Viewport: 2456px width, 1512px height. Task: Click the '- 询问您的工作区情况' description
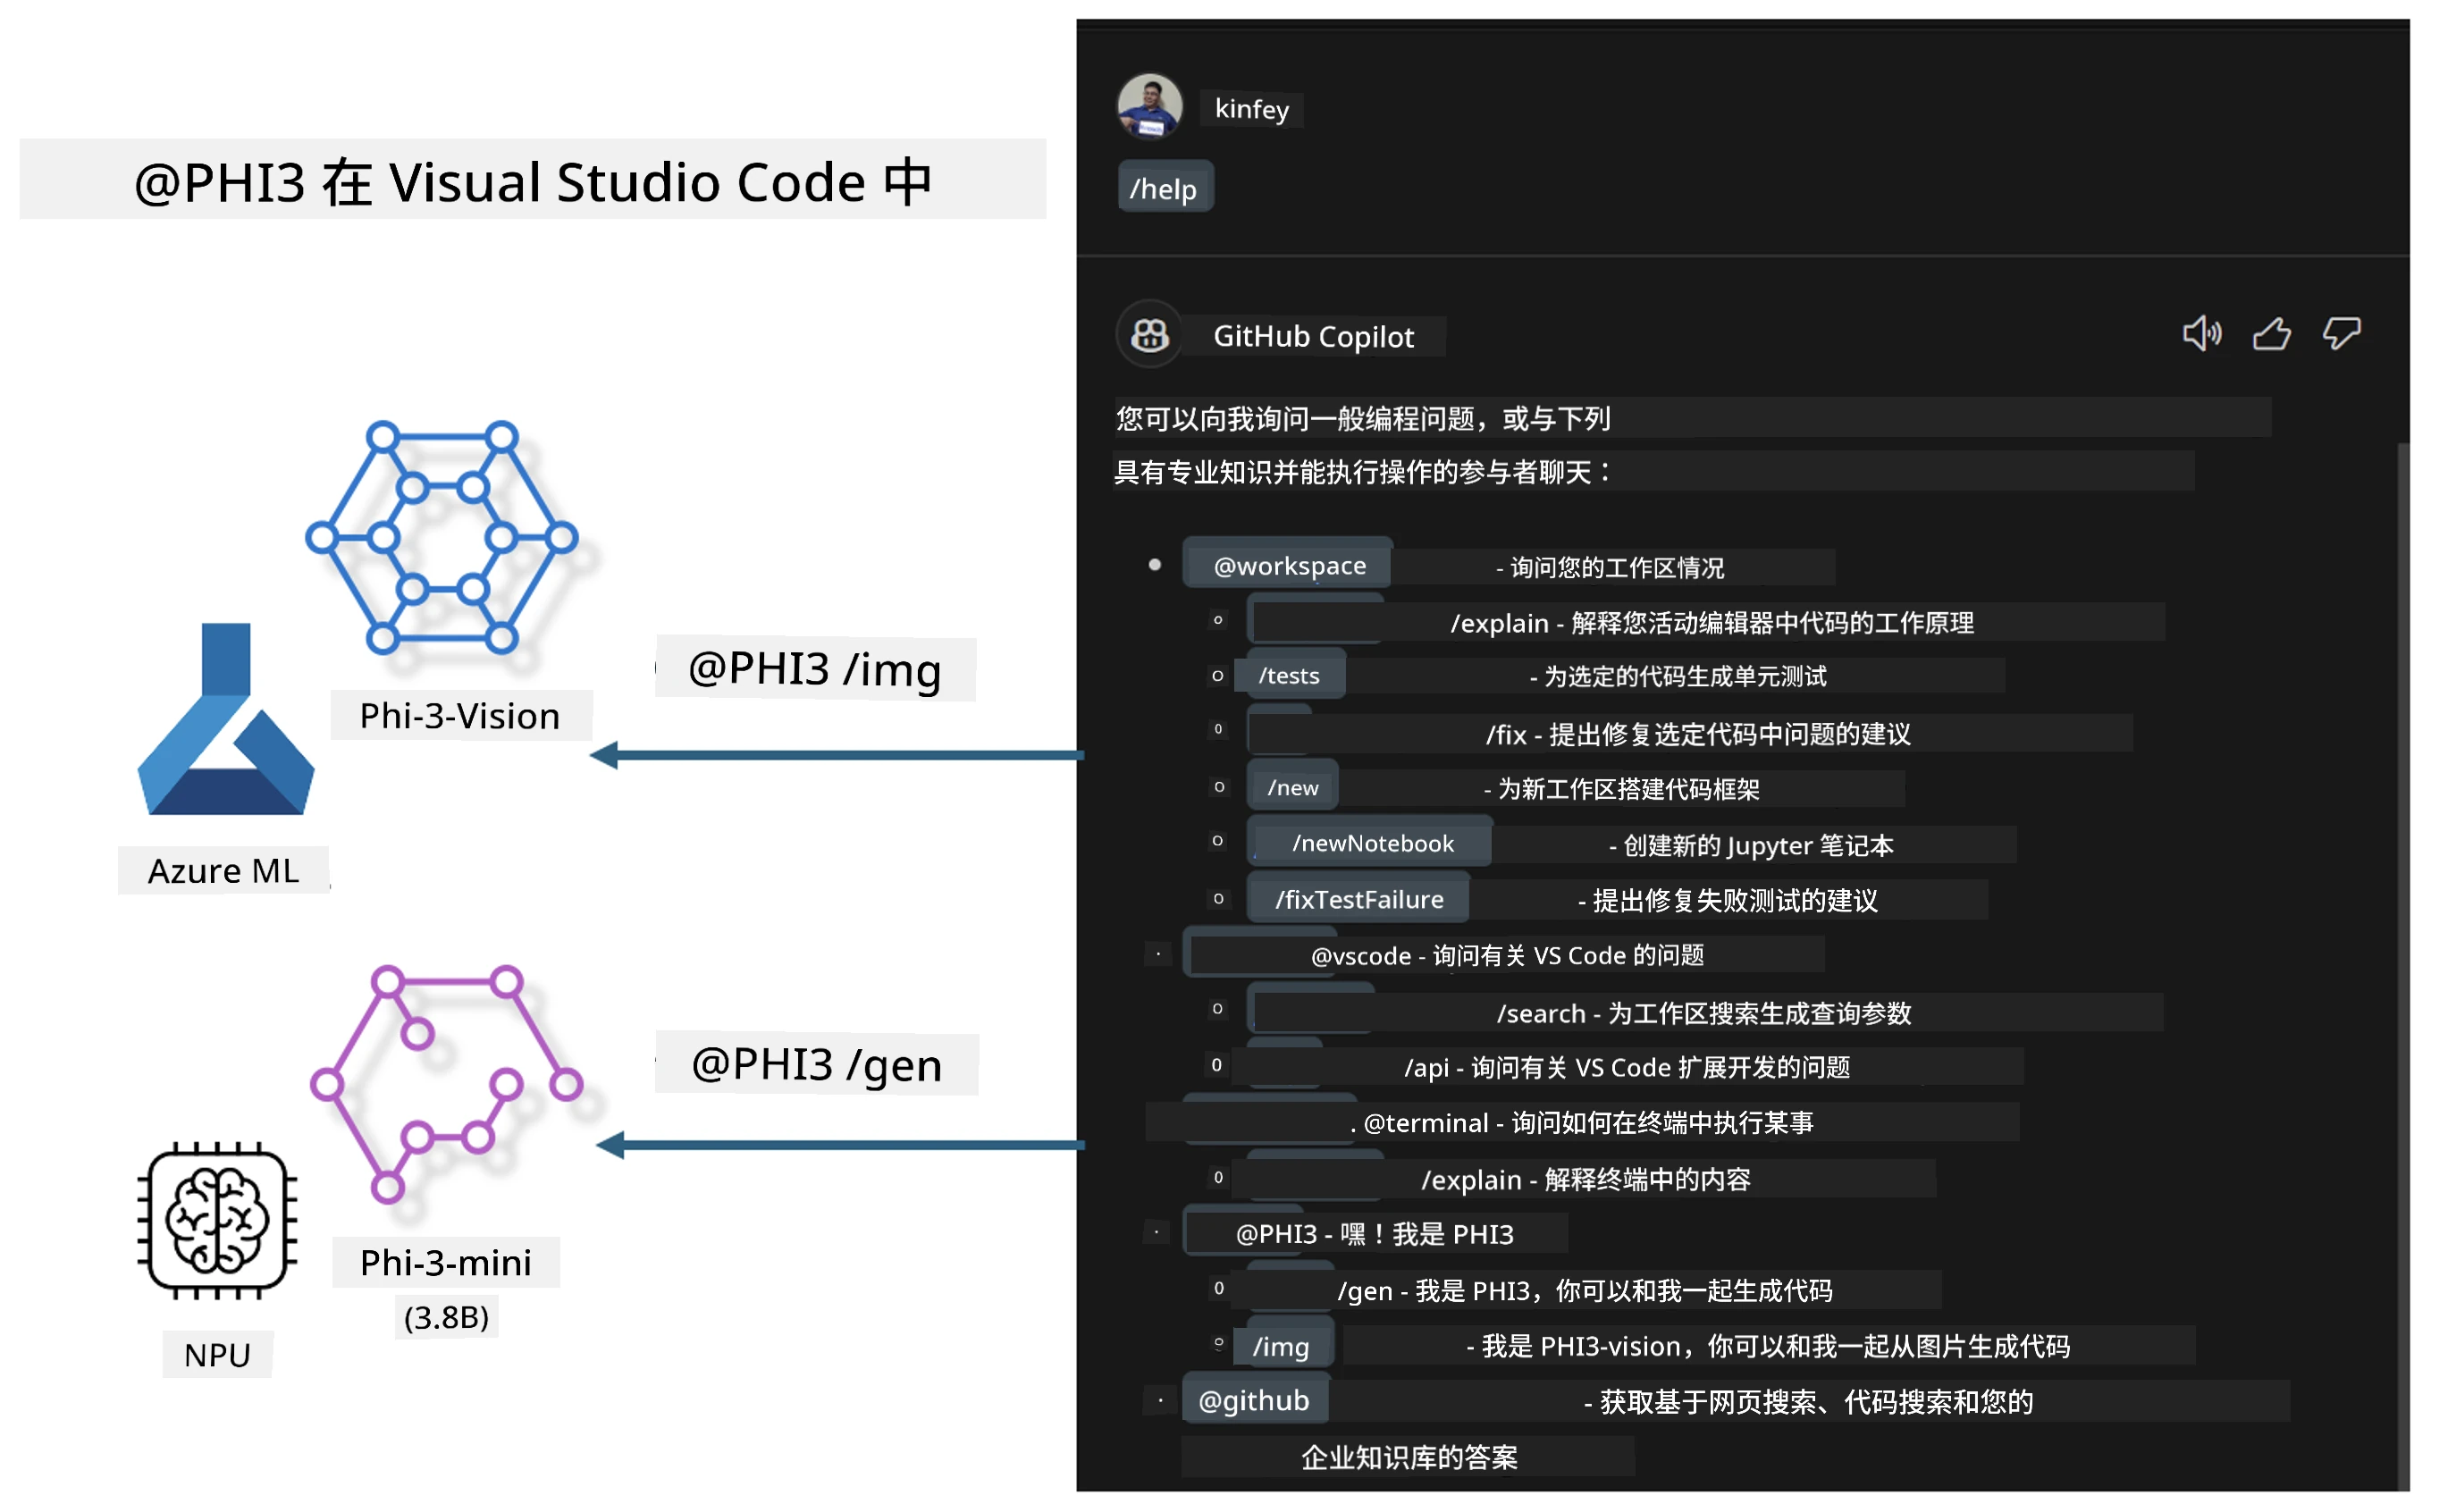pyautogui.click(x=1610, y=567)
